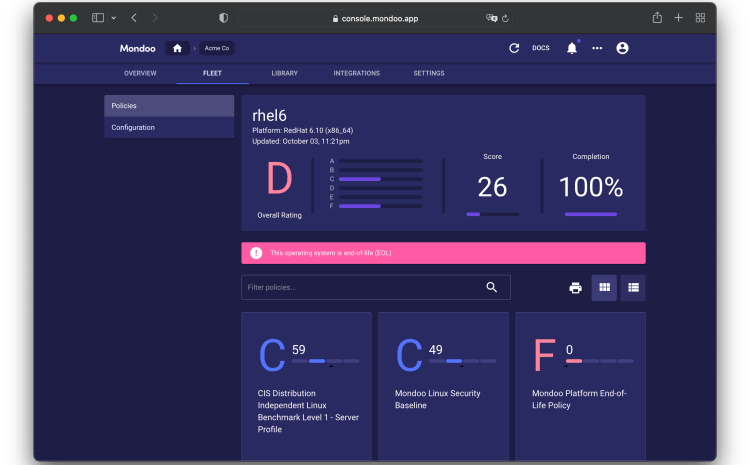The height and width of the screenshot is (465, 750).
Task: Open the Integrations tab
Action: tap(357, 73)
